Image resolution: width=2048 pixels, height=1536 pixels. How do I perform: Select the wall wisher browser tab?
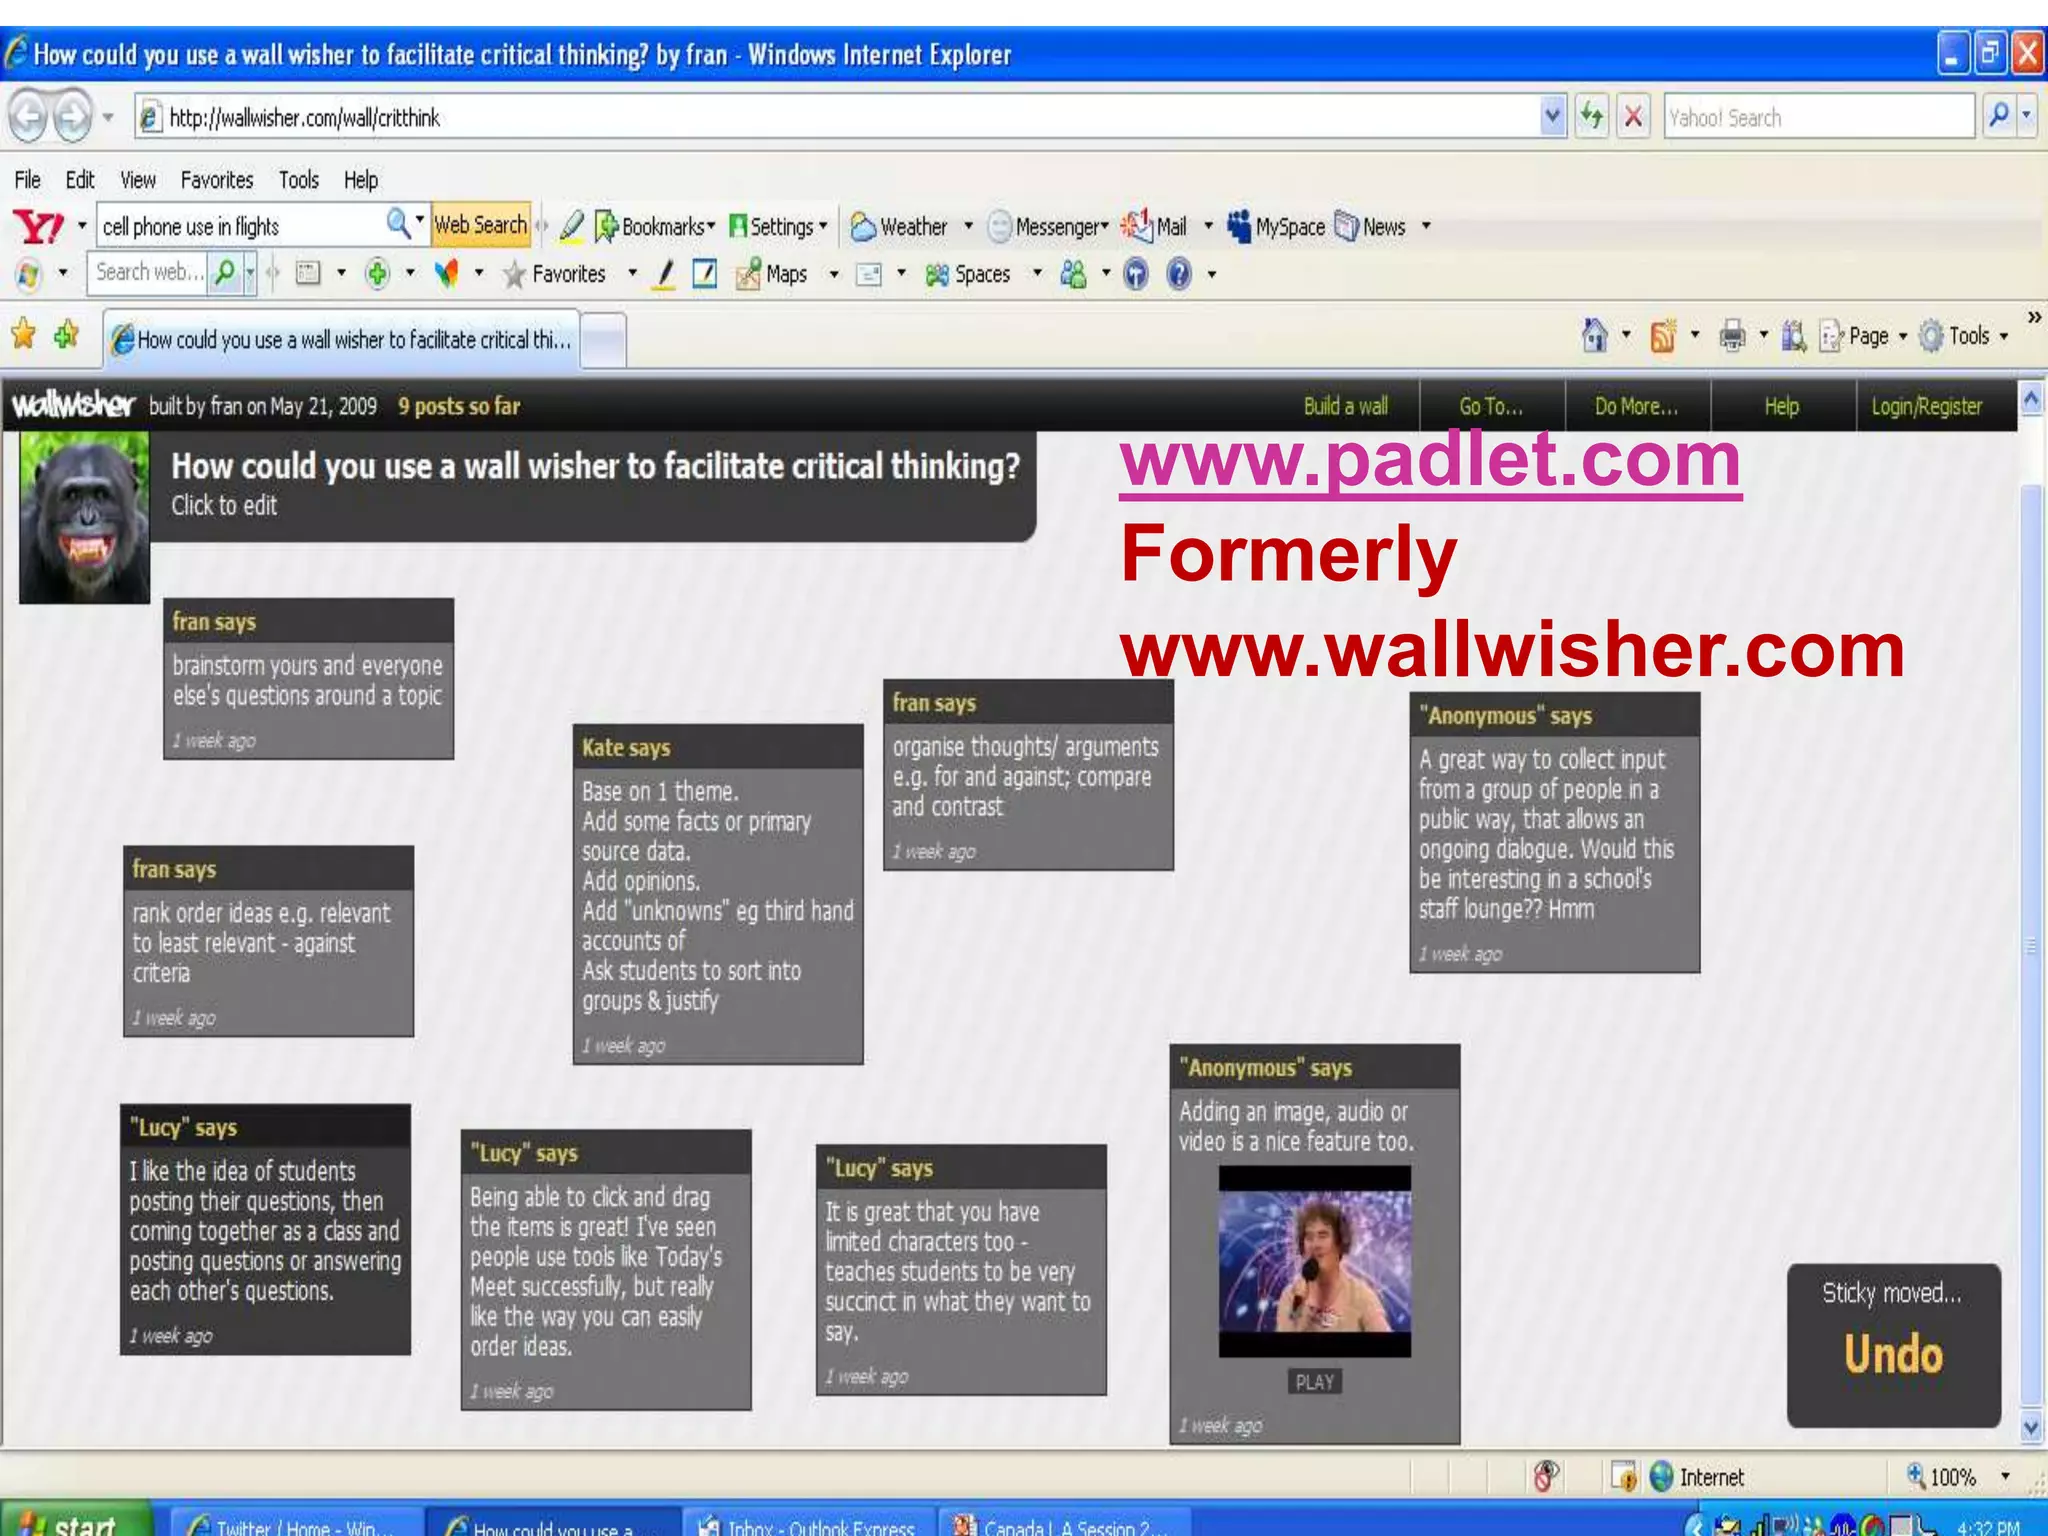click(x=342, y=340)
